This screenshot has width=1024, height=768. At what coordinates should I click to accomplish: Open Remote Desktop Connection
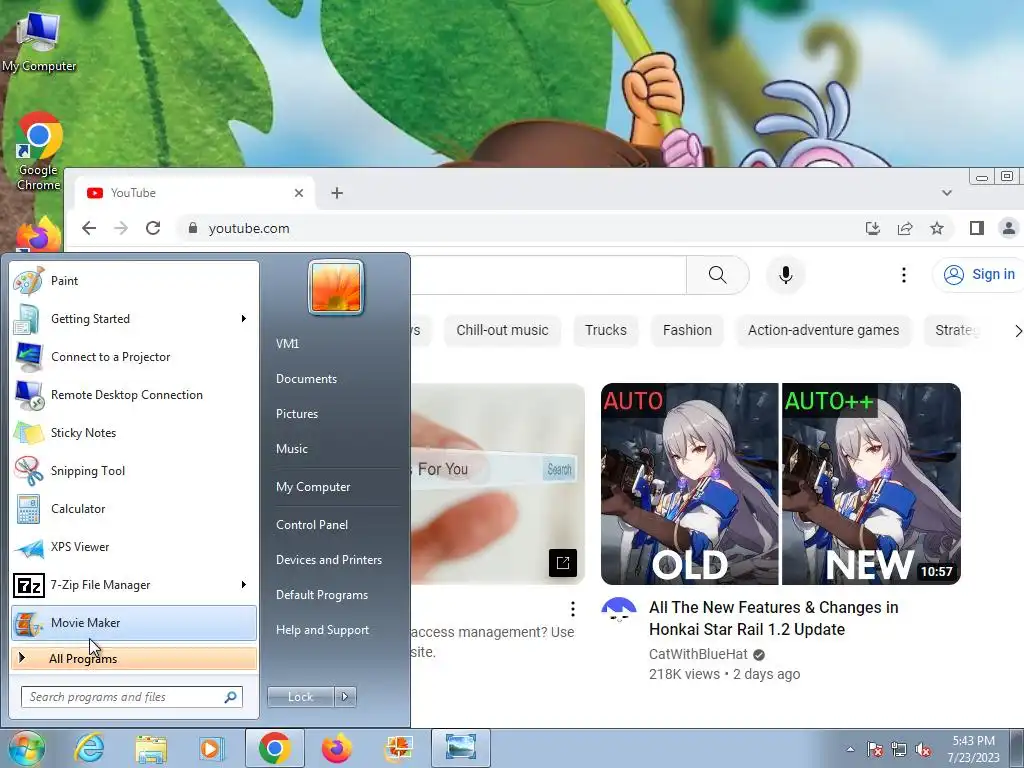pos(134,394)
